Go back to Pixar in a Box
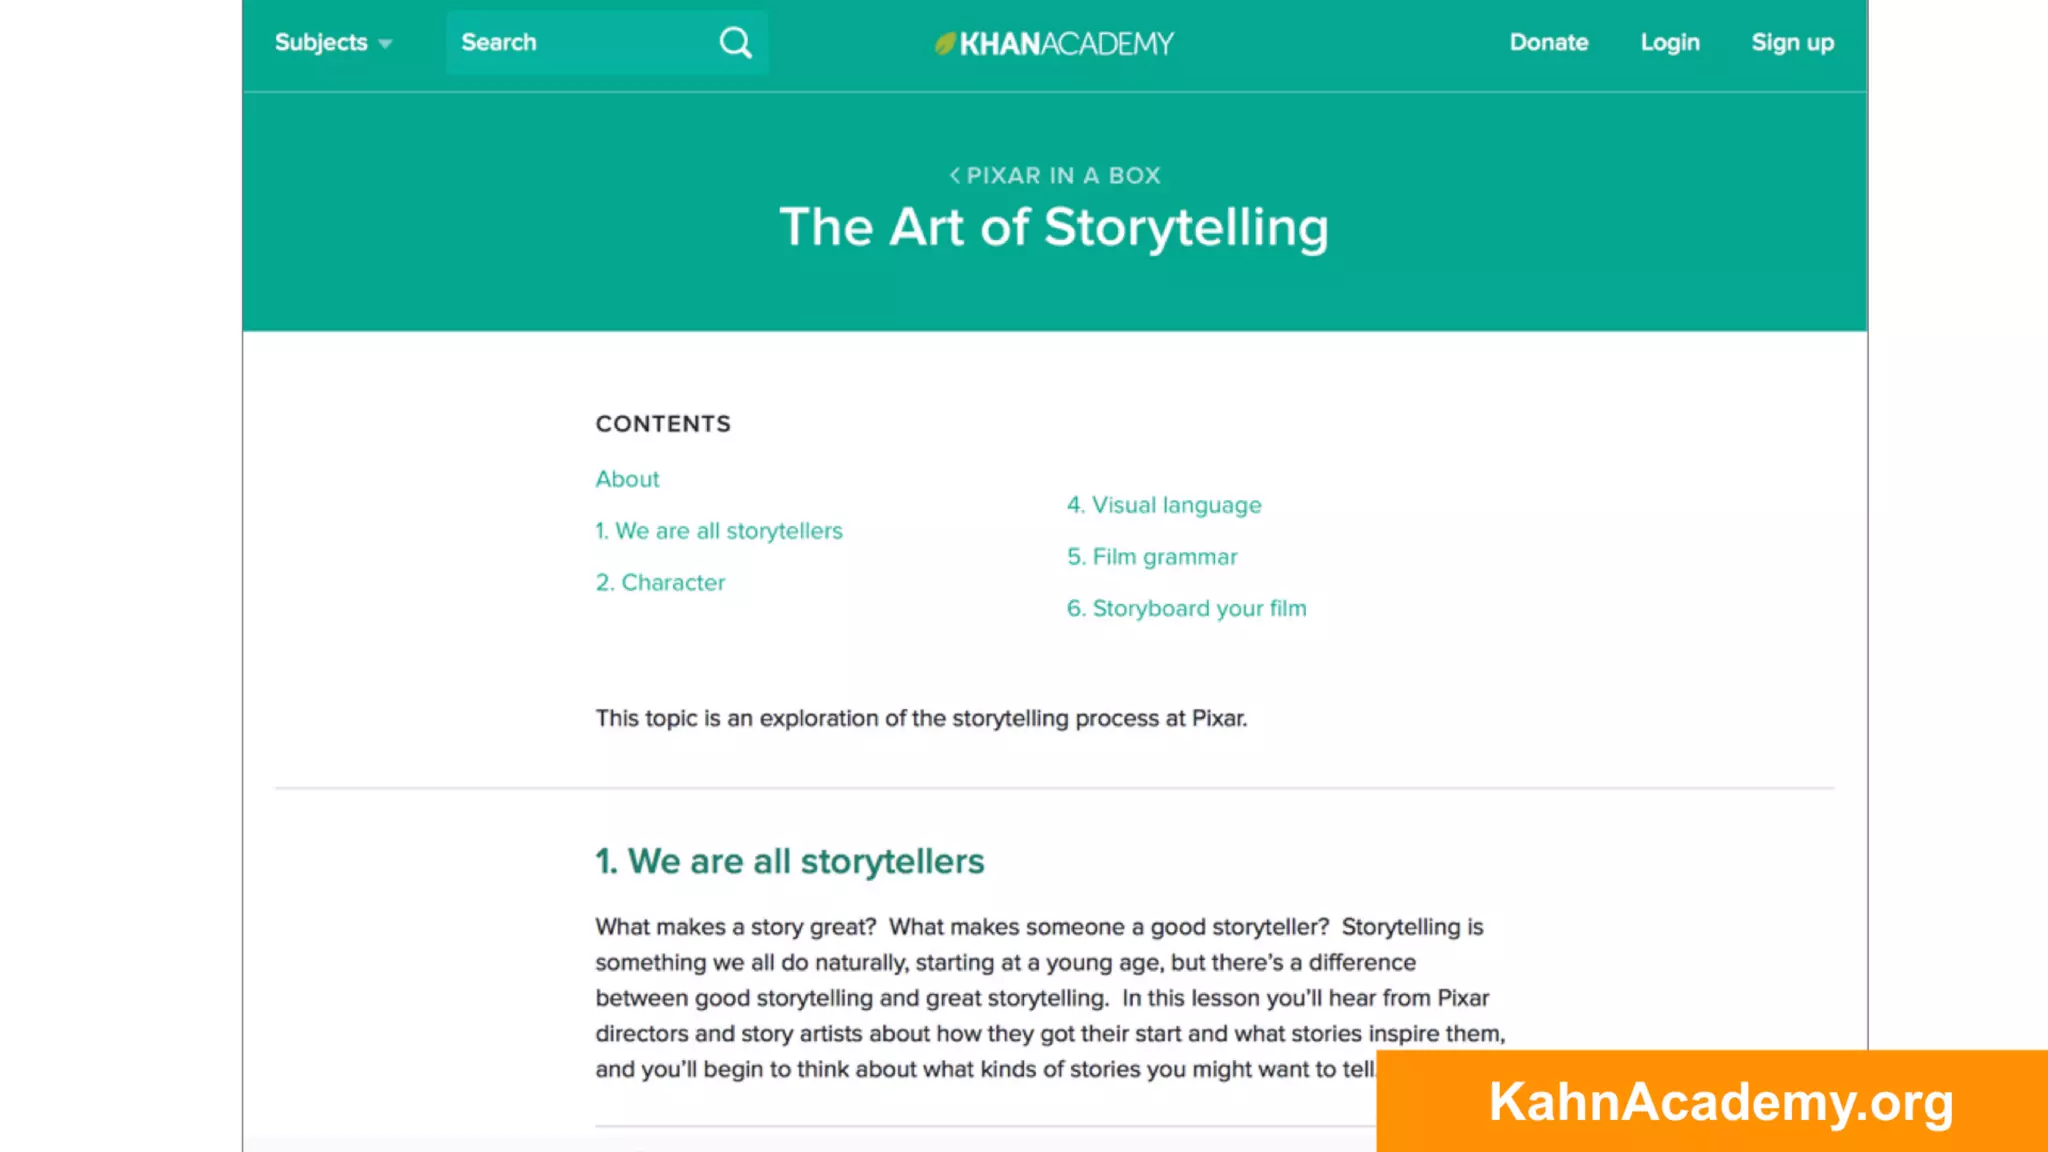The height and width of the screenshot is (1152, 2048). pyautogui.click(x=1062, y=176)
